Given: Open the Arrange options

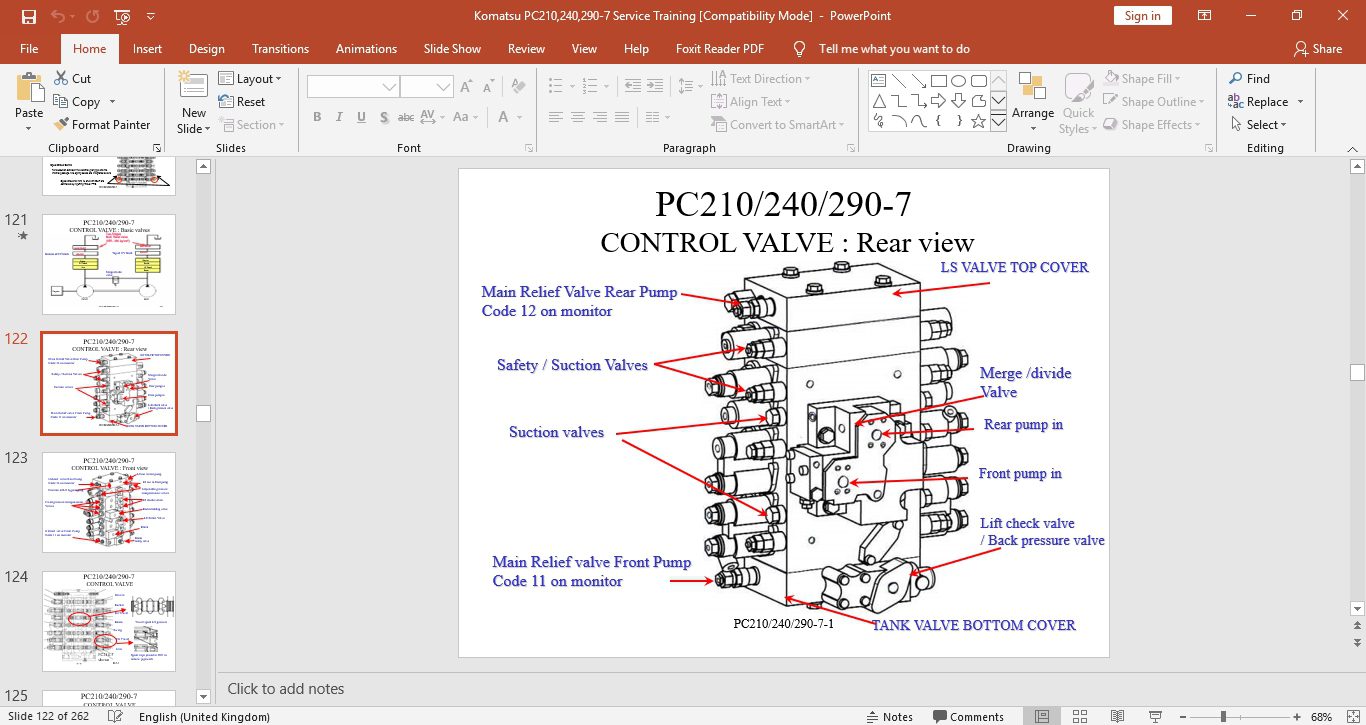Looking at the screenshot, I should [1033, 101].
